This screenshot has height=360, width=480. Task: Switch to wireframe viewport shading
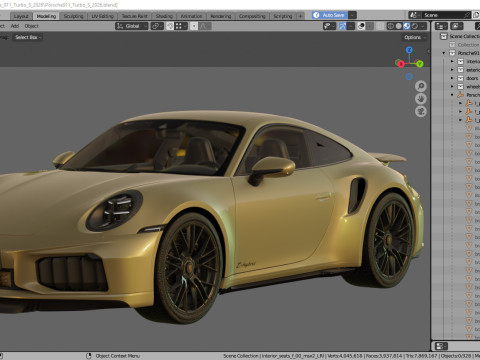pyautogui.click(x=390, y=26)
